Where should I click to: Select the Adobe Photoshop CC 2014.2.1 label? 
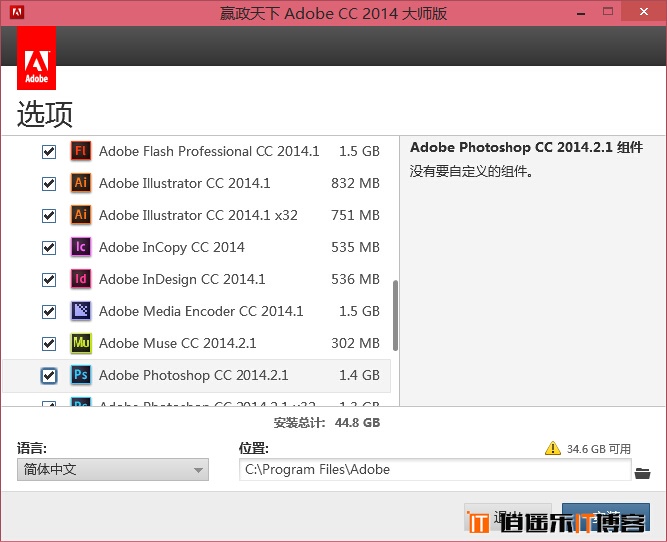(194, 375)
